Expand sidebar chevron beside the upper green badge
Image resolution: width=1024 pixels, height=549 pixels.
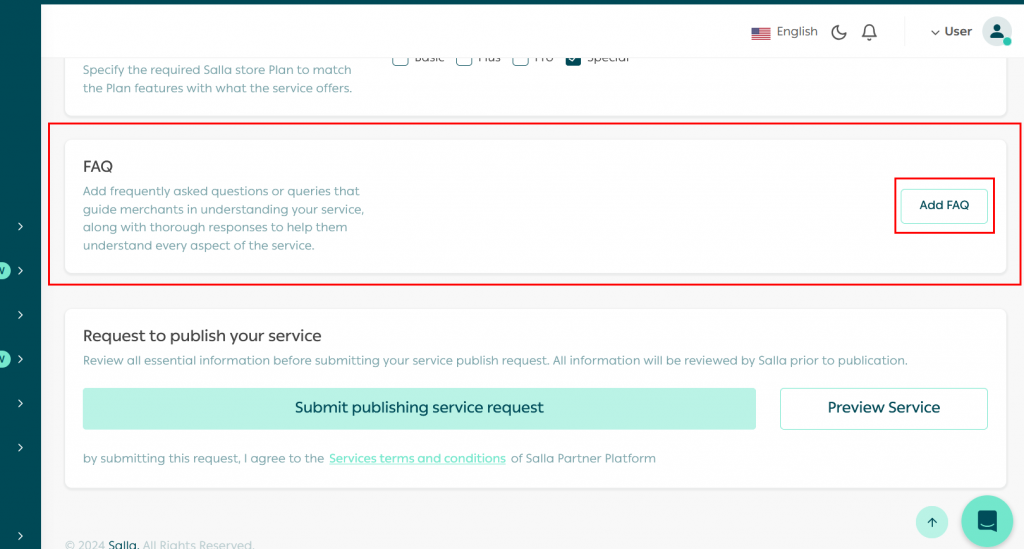coord(20,271)
